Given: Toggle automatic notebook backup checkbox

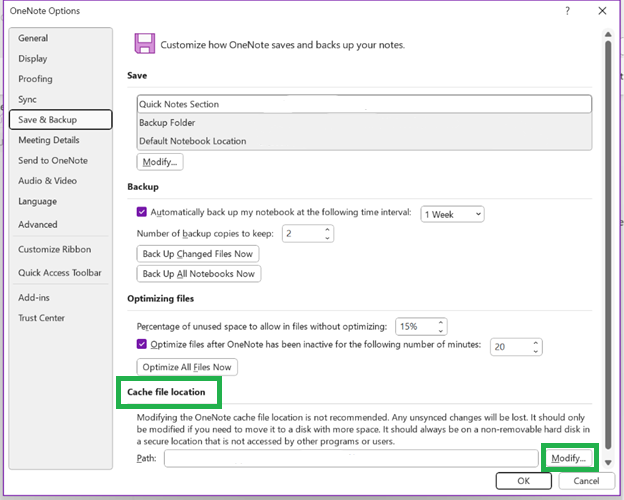Looking at the screenshot, I should pos(142,212).
